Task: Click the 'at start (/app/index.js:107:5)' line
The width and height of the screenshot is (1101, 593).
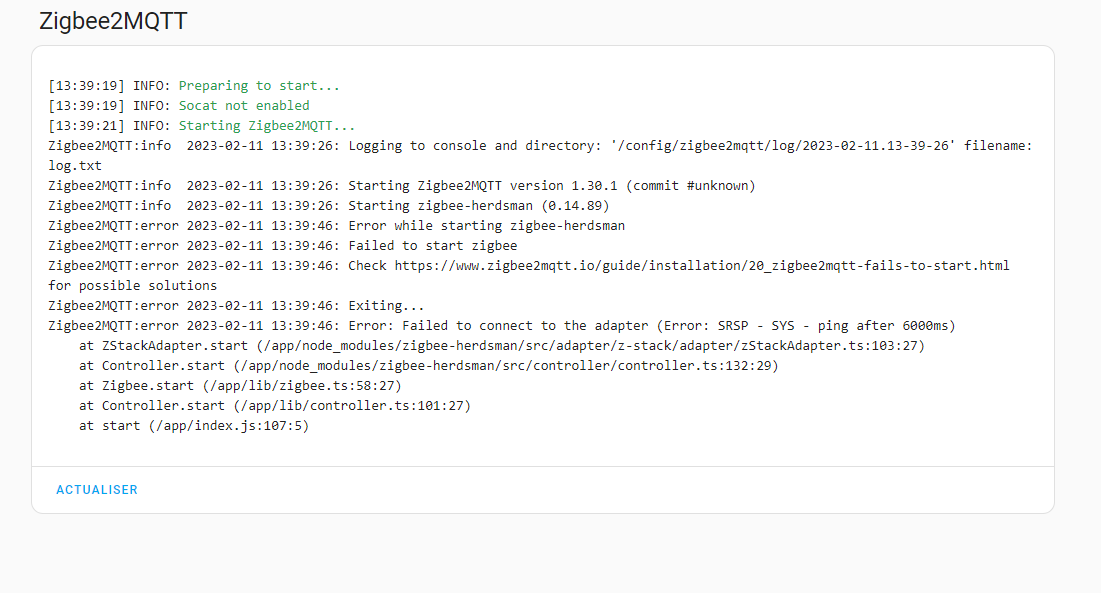Action: pos(194,426)
